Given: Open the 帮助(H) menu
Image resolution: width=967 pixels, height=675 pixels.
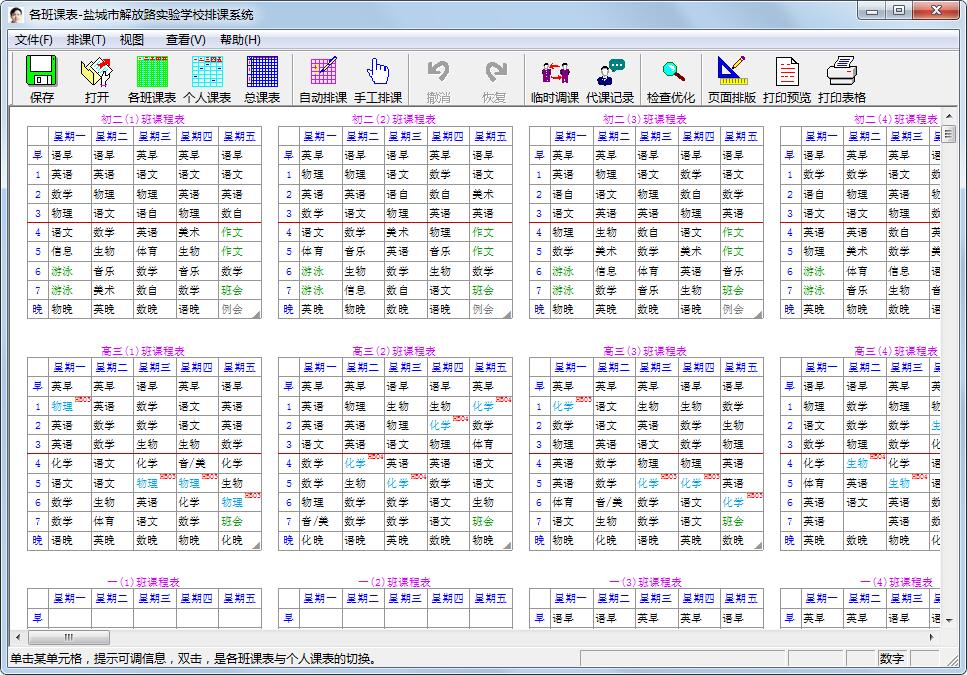Looking at the screenshot, I should (x=240, y=40).
